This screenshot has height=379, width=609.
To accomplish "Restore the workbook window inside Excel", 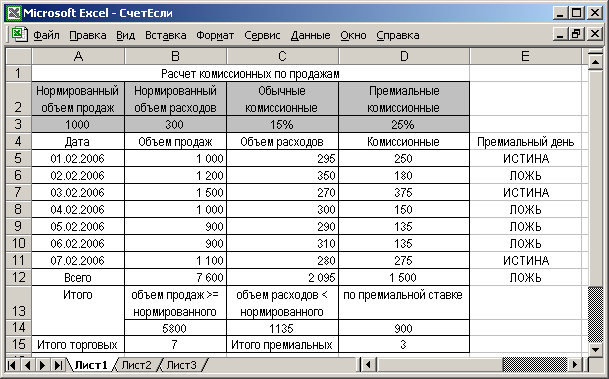I will 576,34.
